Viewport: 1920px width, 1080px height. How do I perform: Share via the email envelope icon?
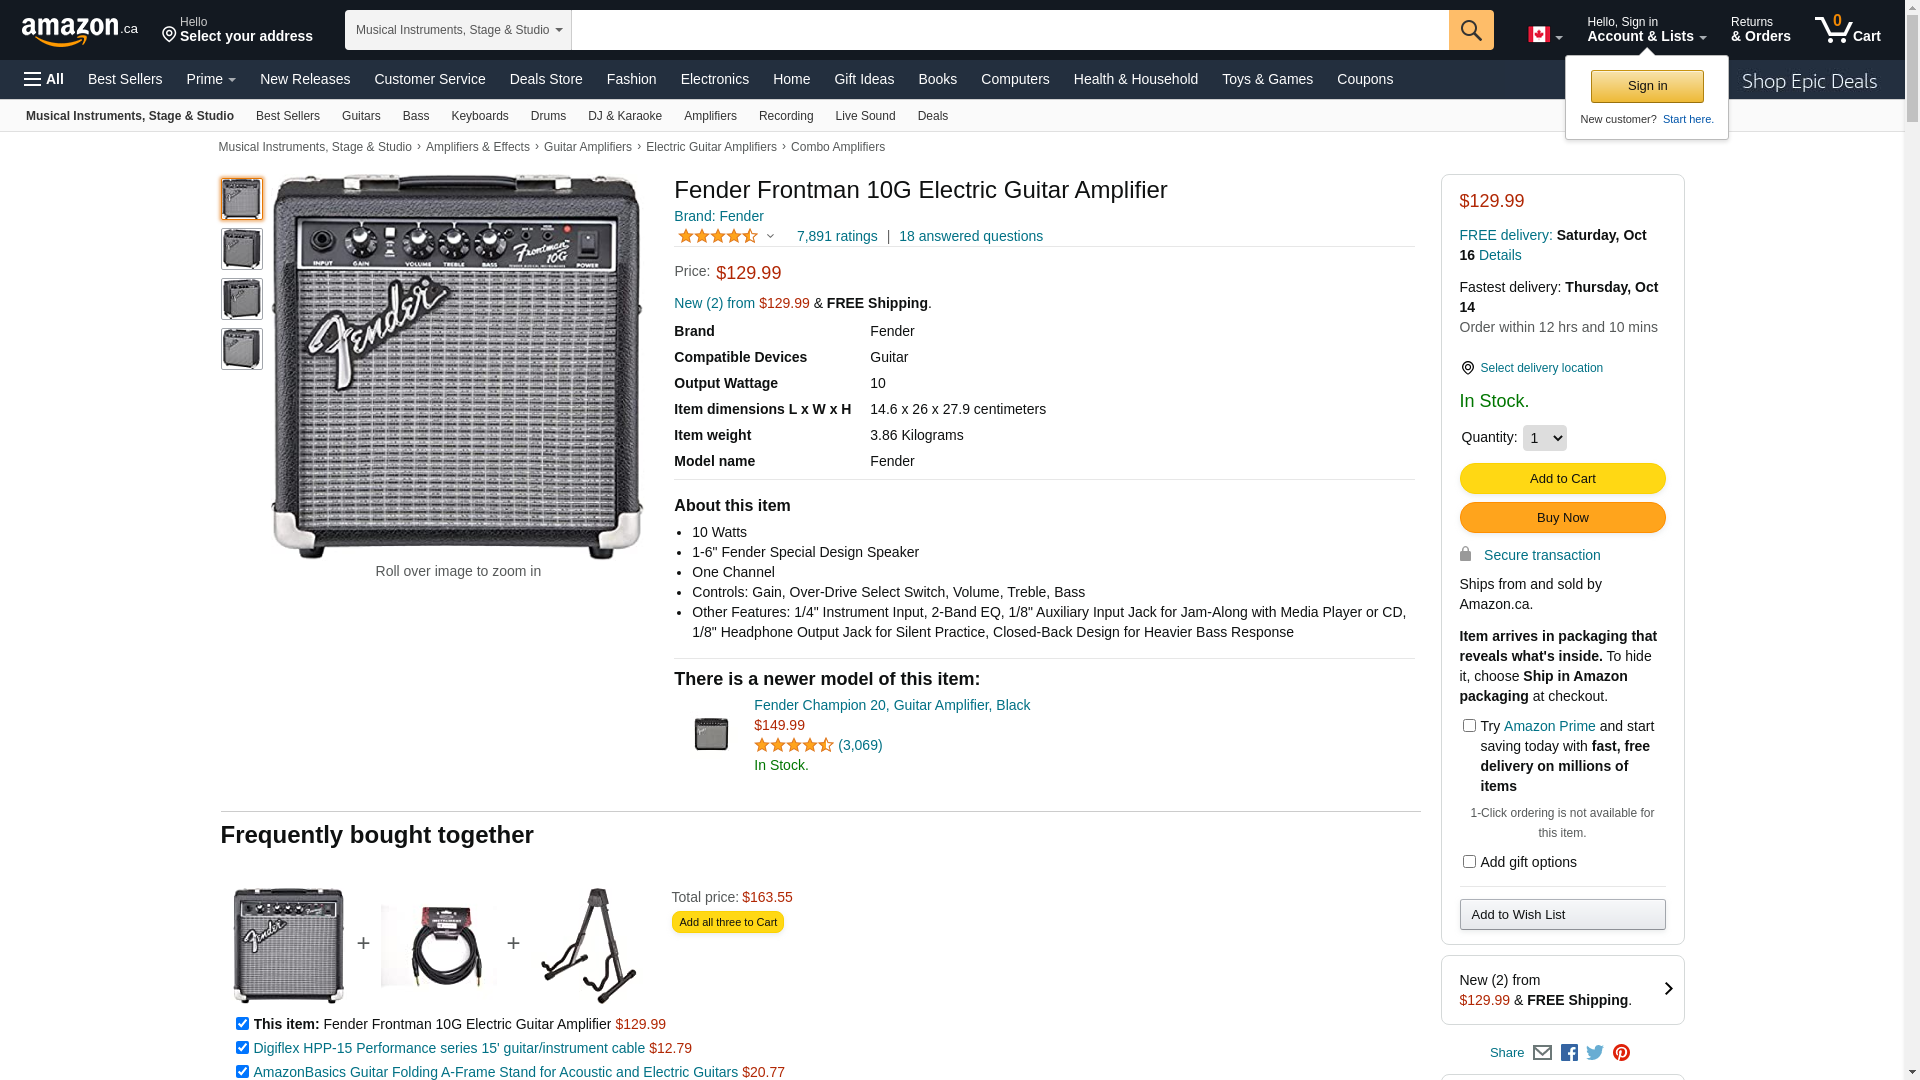[x=1542, y=1053]
